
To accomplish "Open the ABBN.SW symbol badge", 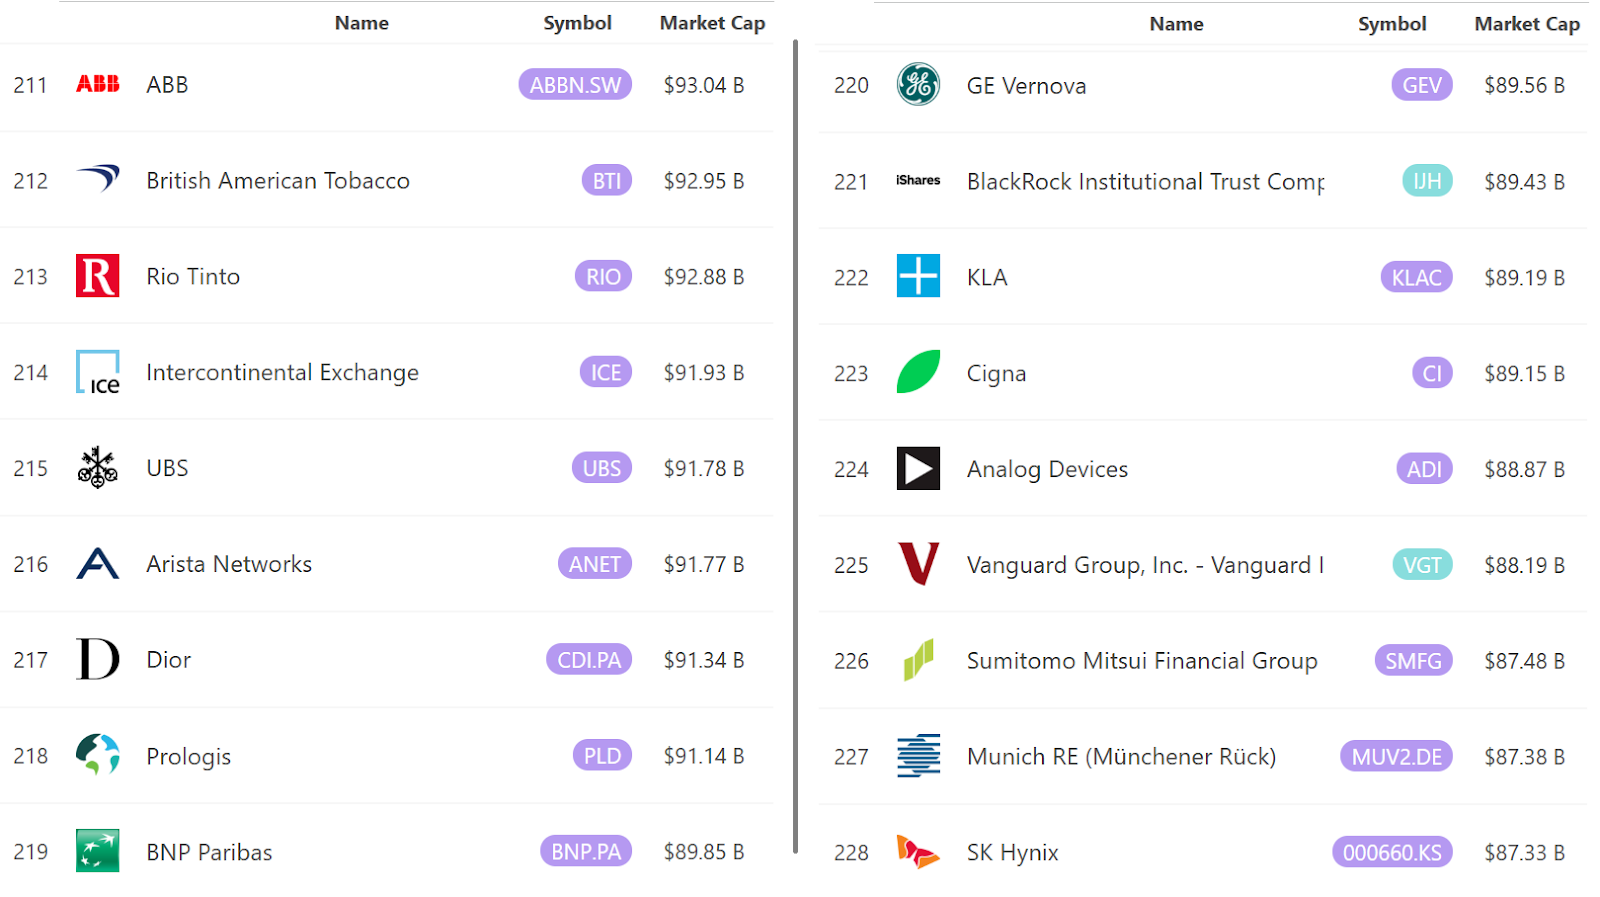I will click(x=575, y=85).
